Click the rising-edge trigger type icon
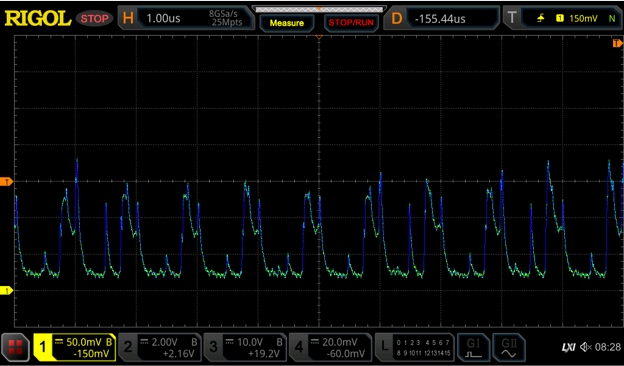Image resolution: width=624 pixels, height=366 pixels. click(x=541, y=18)
